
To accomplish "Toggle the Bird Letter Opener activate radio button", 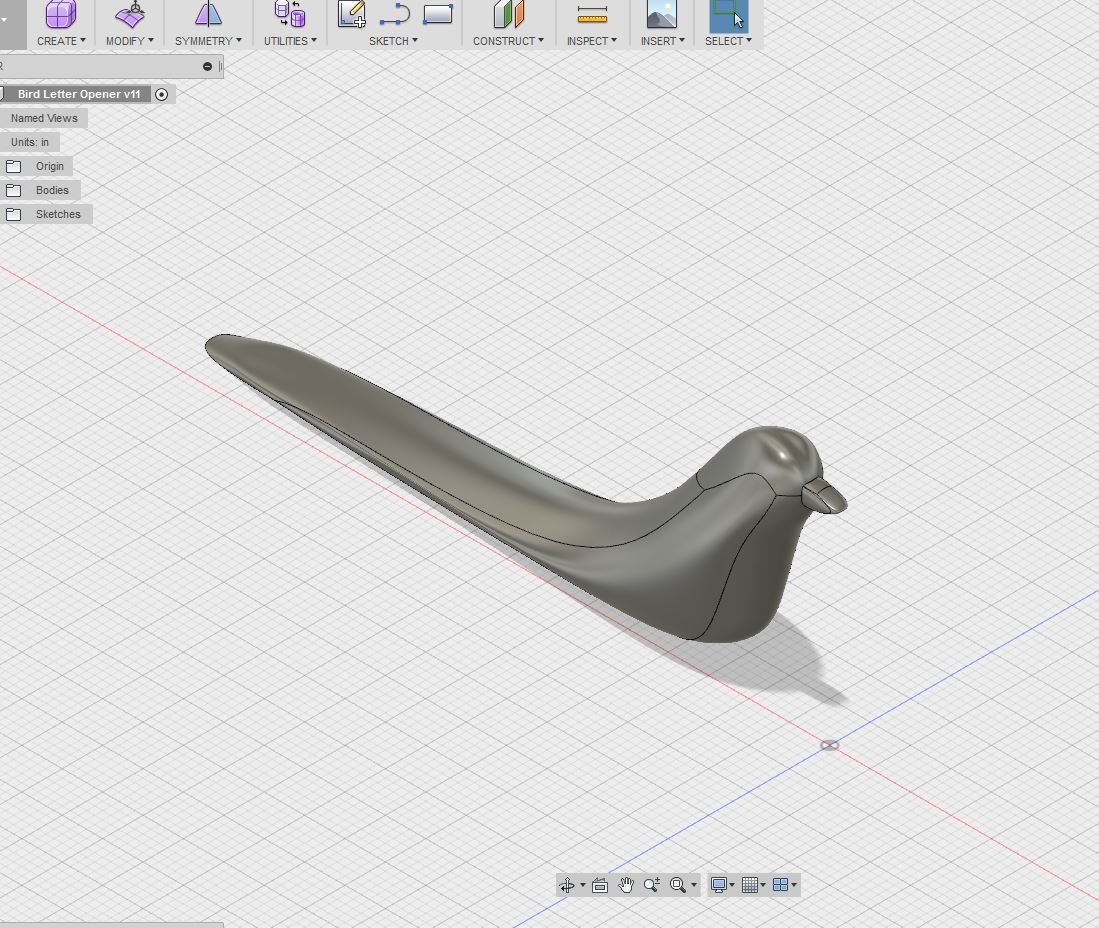I will pyautogui.click(x=161, y=95).
